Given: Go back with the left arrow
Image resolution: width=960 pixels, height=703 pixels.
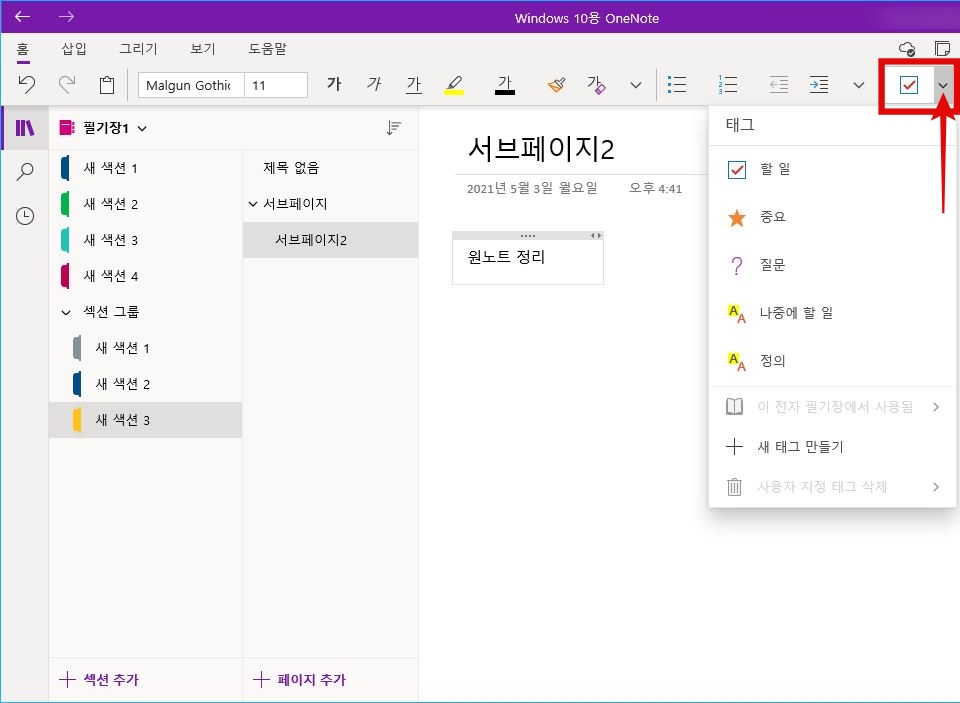Looking at the screenshot, I should (23, 17).
